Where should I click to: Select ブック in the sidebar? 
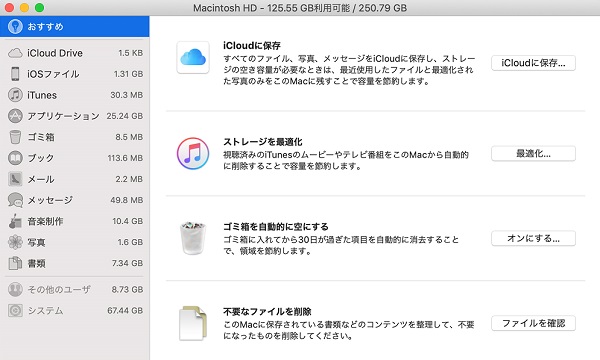point(75,158)
